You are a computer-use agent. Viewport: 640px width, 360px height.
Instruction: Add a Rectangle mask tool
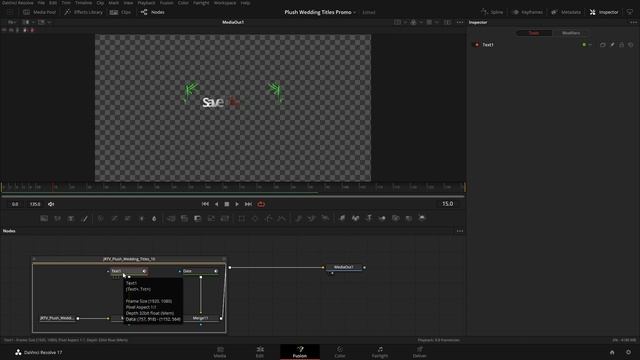(242, 218)
